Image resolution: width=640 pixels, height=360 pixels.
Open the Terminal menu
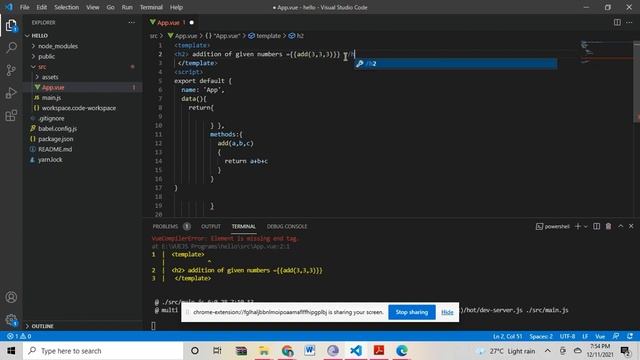point(151,7)
